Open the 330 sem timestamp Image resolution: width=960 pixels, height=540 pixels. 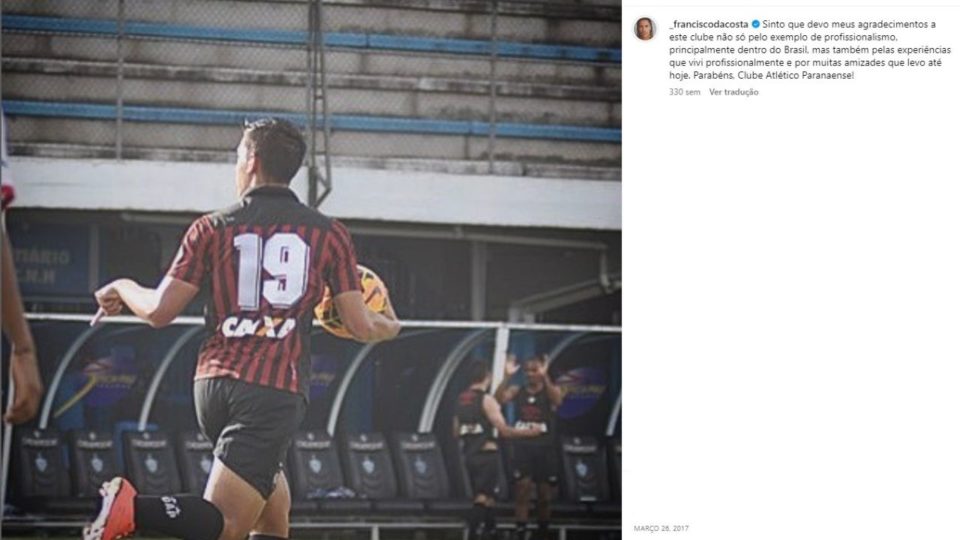tap(684, 92)
